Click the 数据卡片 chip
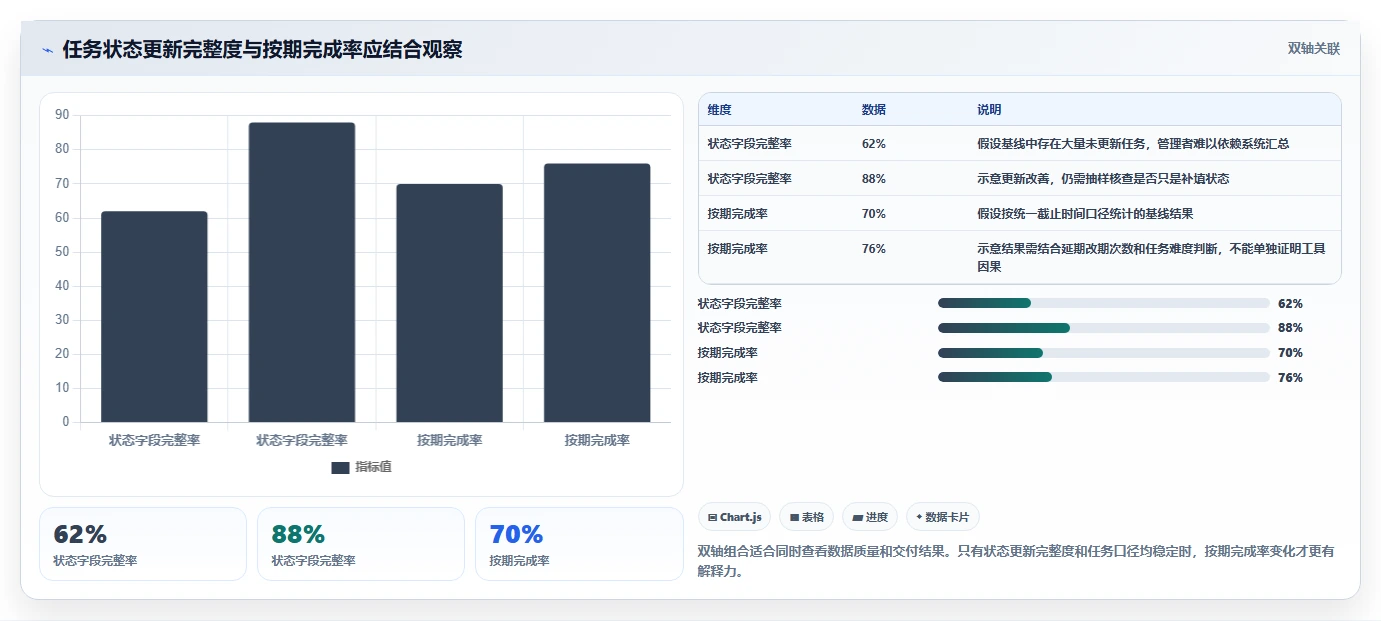Image resolution: width=1381 pixels, height=621 pixels. (943, 517)
